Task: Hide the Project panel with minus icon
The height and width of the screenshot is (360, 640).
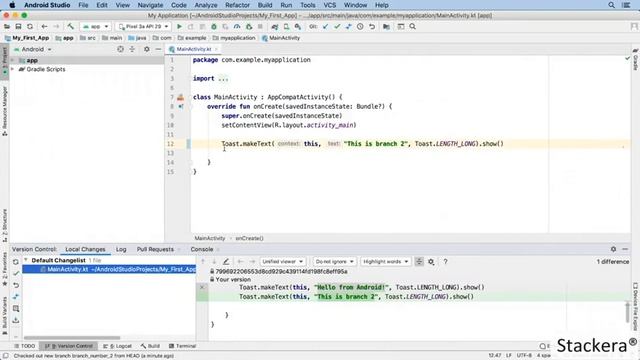Action: (x=158, y=49)
